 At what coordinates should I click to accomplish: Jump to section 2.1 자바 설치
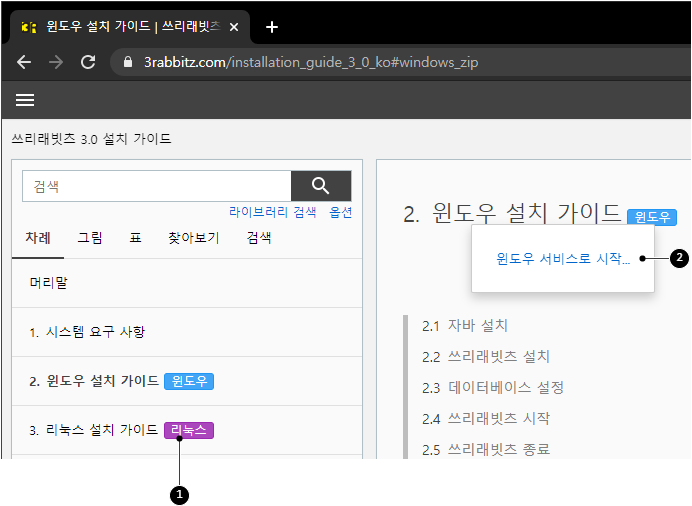[465, 326]
